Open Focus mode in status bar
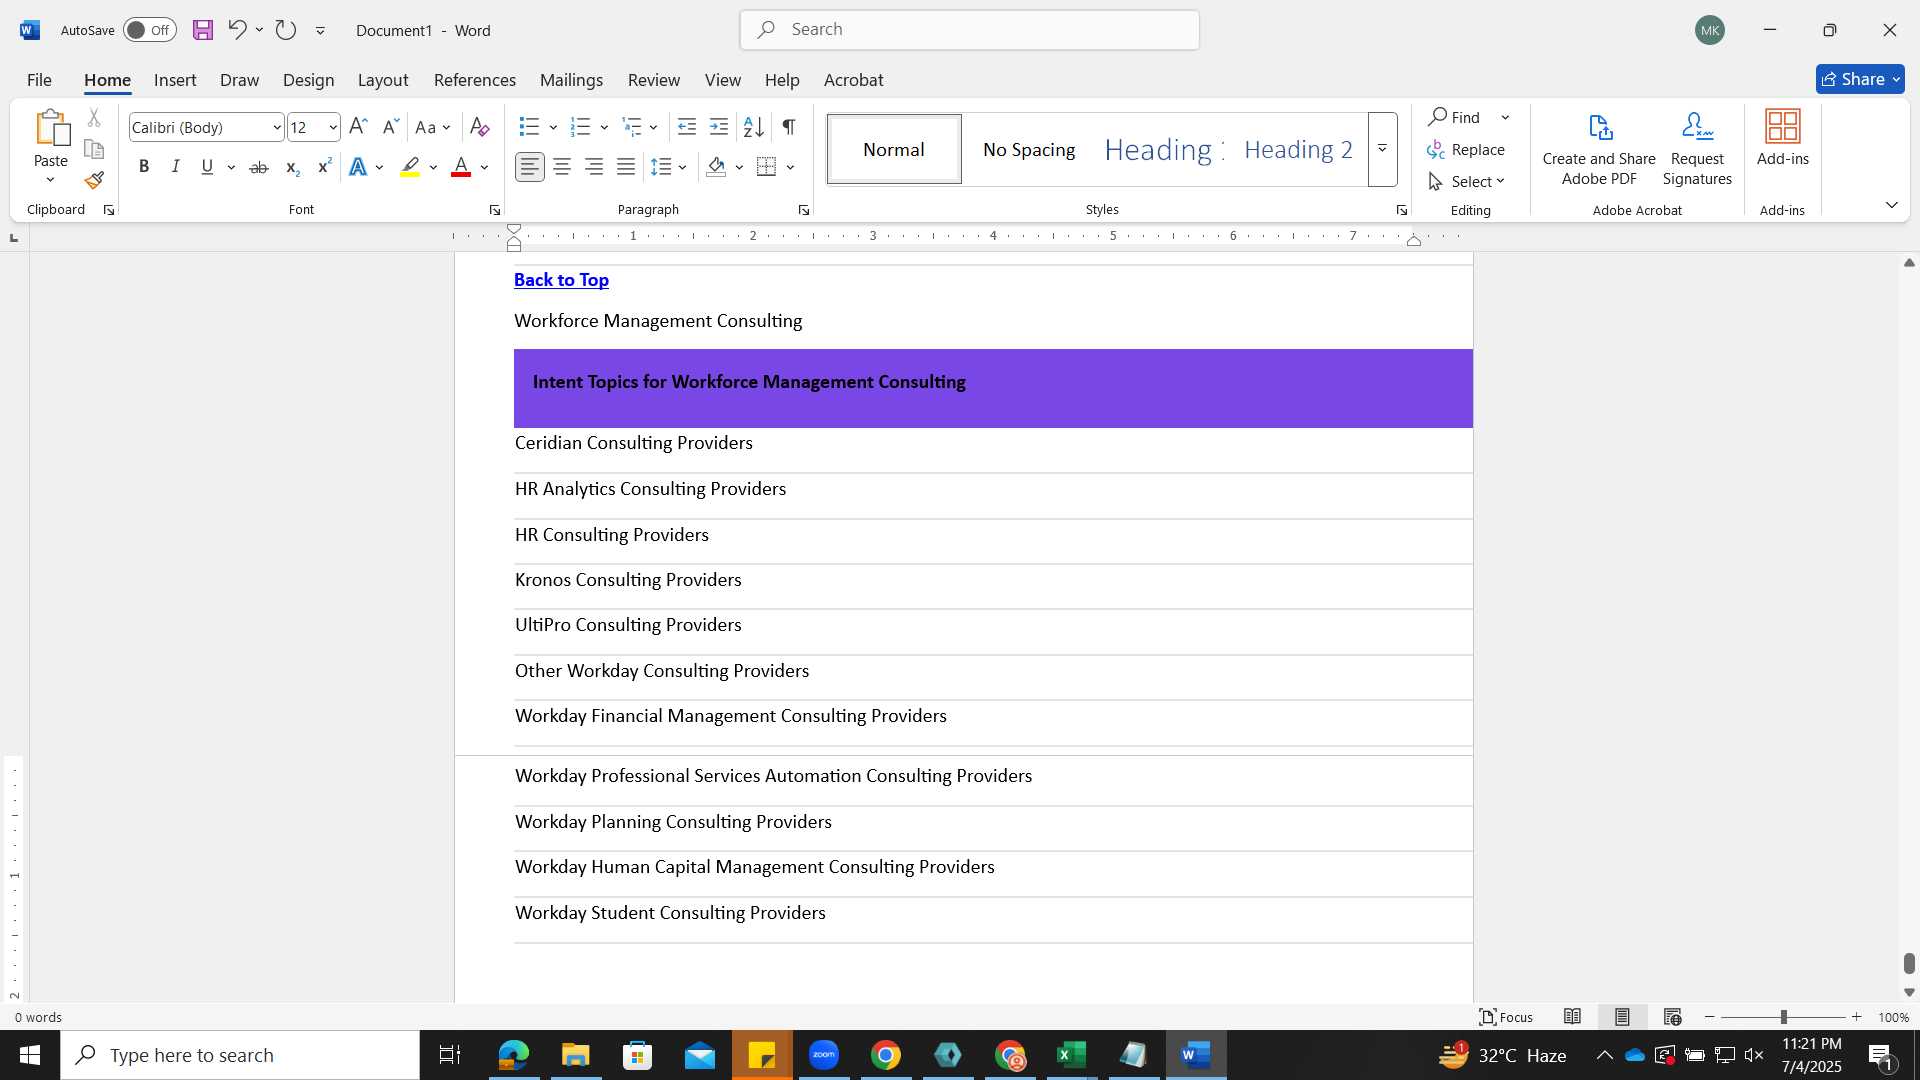This screenshot has height=1080, width=1920. (1506, 1017)
